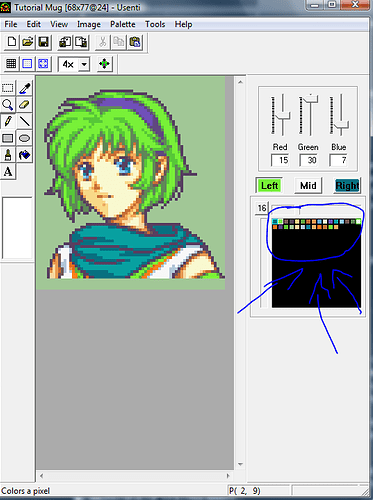Select the Ellipse shape tool
The width and height of the screenshot is (373, 500).
(x=24, y=138)
